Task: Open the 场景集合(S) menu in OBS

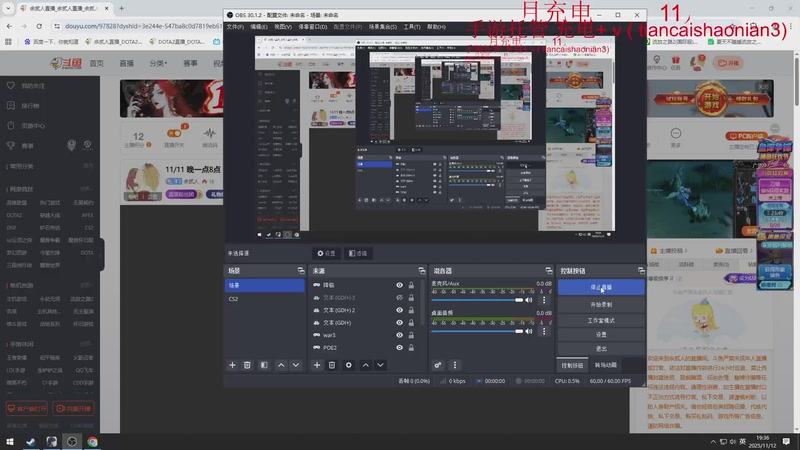Action: pyautogui.click(x=383, y=27)
